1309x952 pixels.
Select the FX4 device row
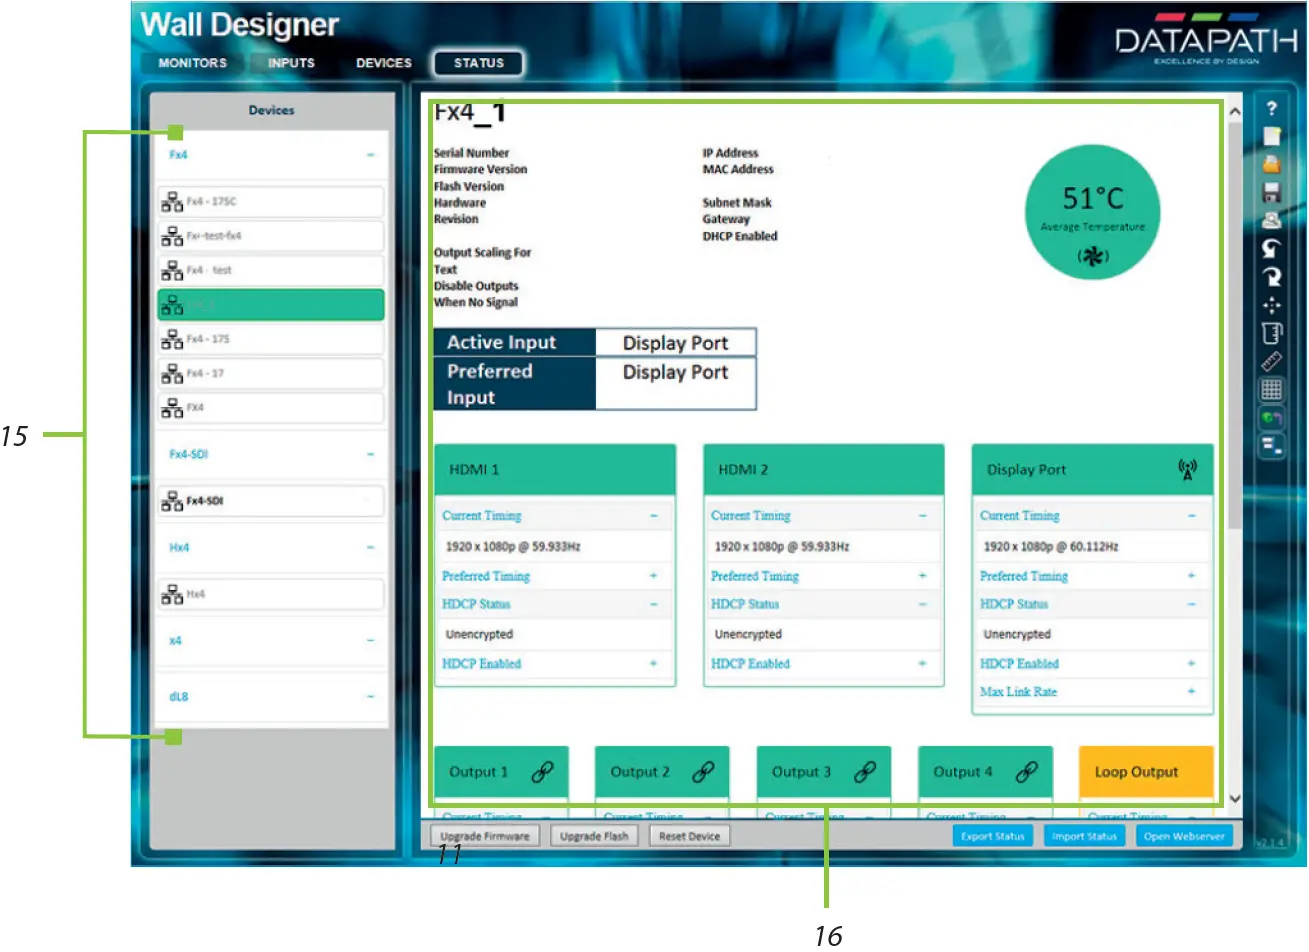coord(271,408)
